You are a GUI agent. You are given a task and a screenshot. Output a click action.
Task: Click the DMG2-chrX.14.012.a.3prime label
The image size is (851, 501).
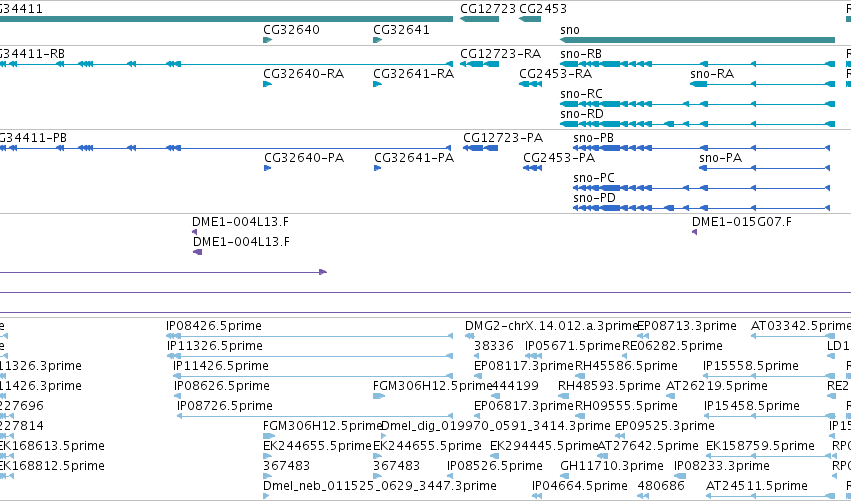point(550,326)
